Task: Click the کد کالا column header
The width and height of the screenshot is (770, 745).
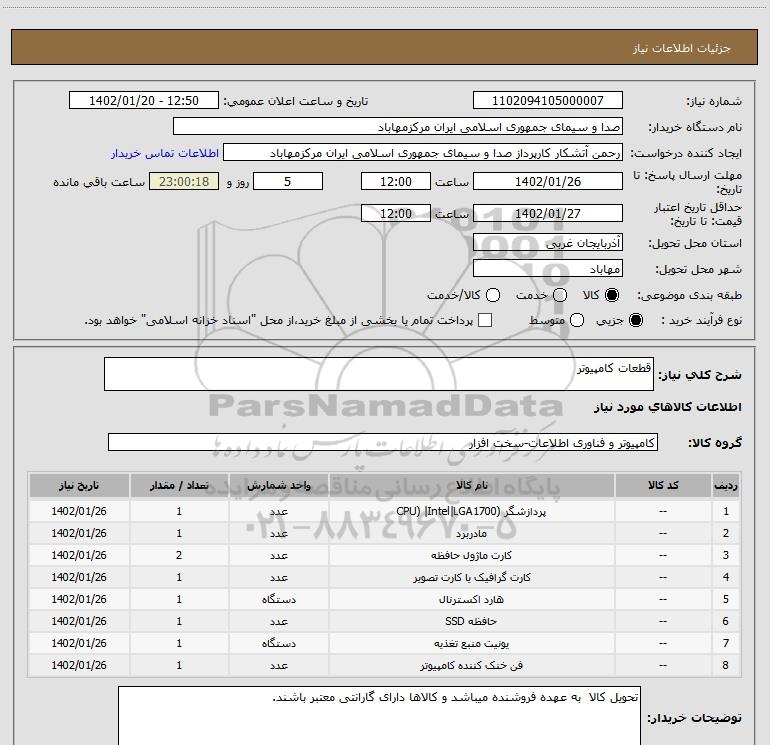Action: pyautogui.click(x=663, y=485)
